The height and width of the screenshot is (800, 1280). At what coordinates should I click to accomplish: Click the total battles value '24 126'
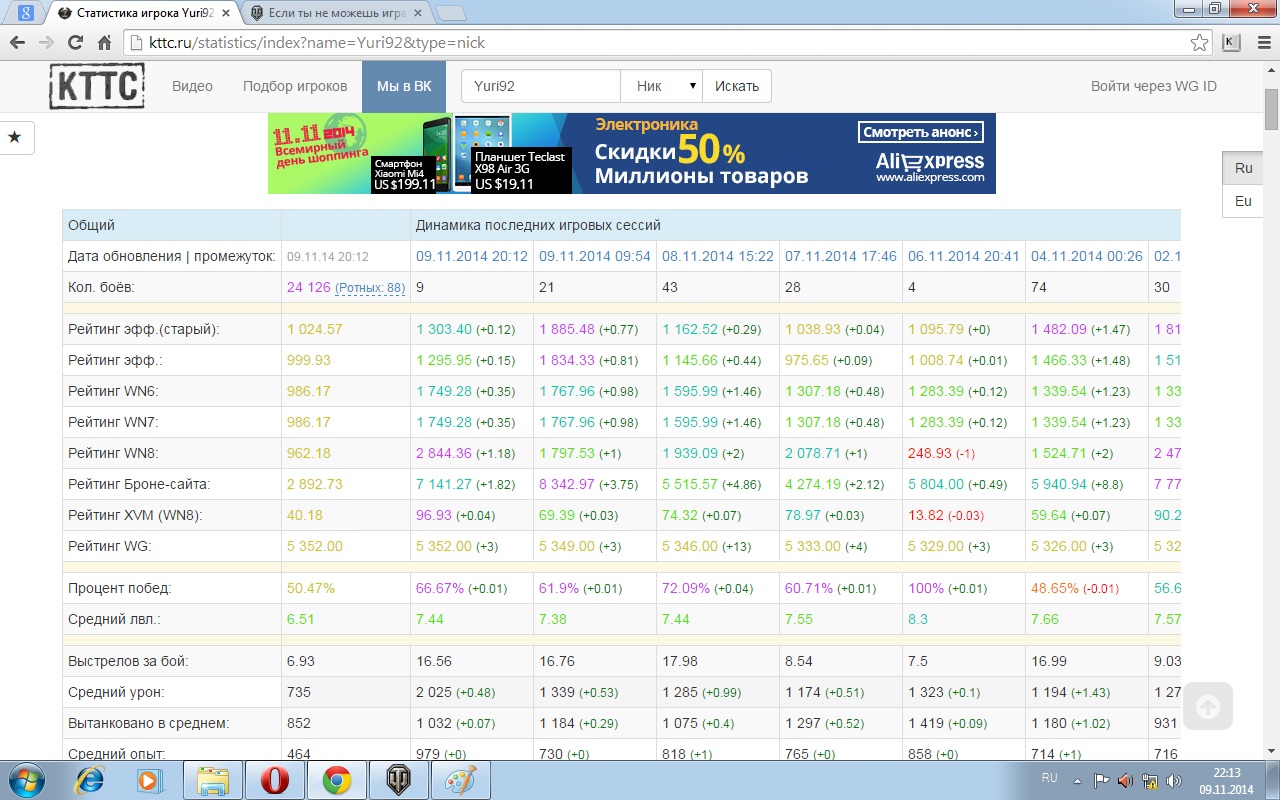pos(308,288)
